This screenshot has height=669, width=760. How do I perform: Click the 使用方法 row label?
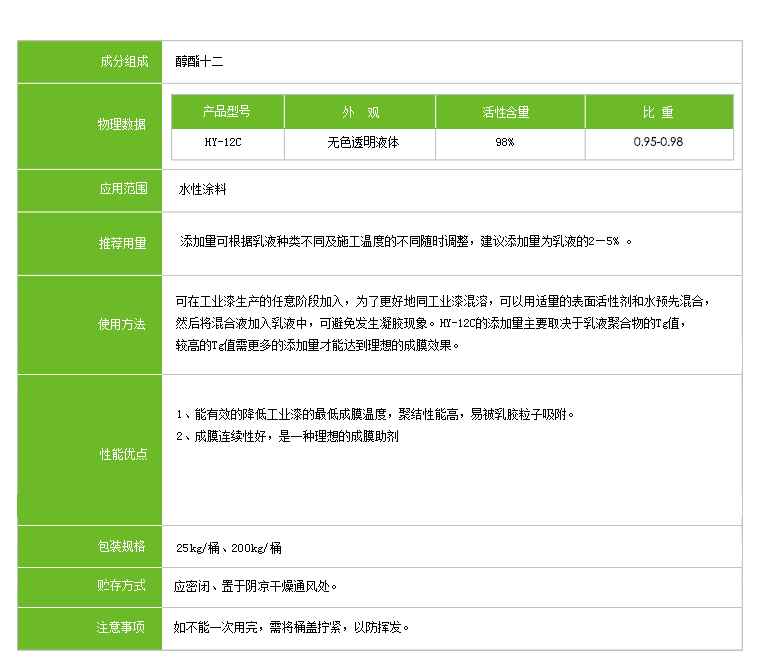tap(122, 324)
